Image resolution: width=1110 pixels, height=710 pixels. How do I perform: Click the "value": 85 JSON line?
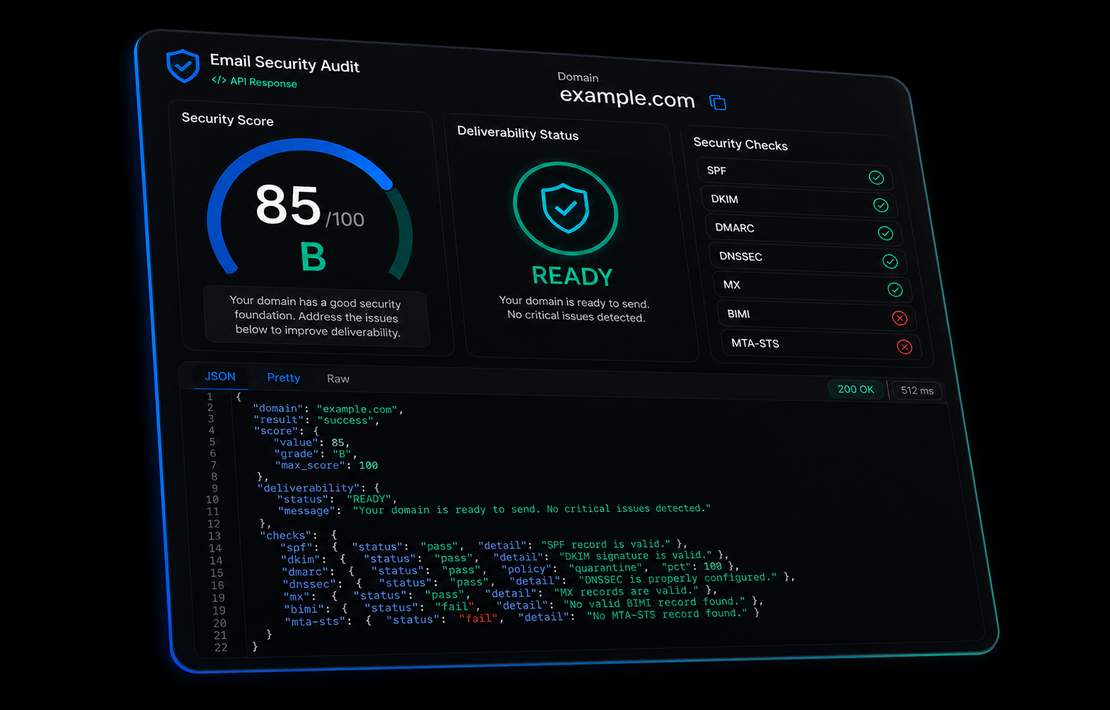(311, 442)
